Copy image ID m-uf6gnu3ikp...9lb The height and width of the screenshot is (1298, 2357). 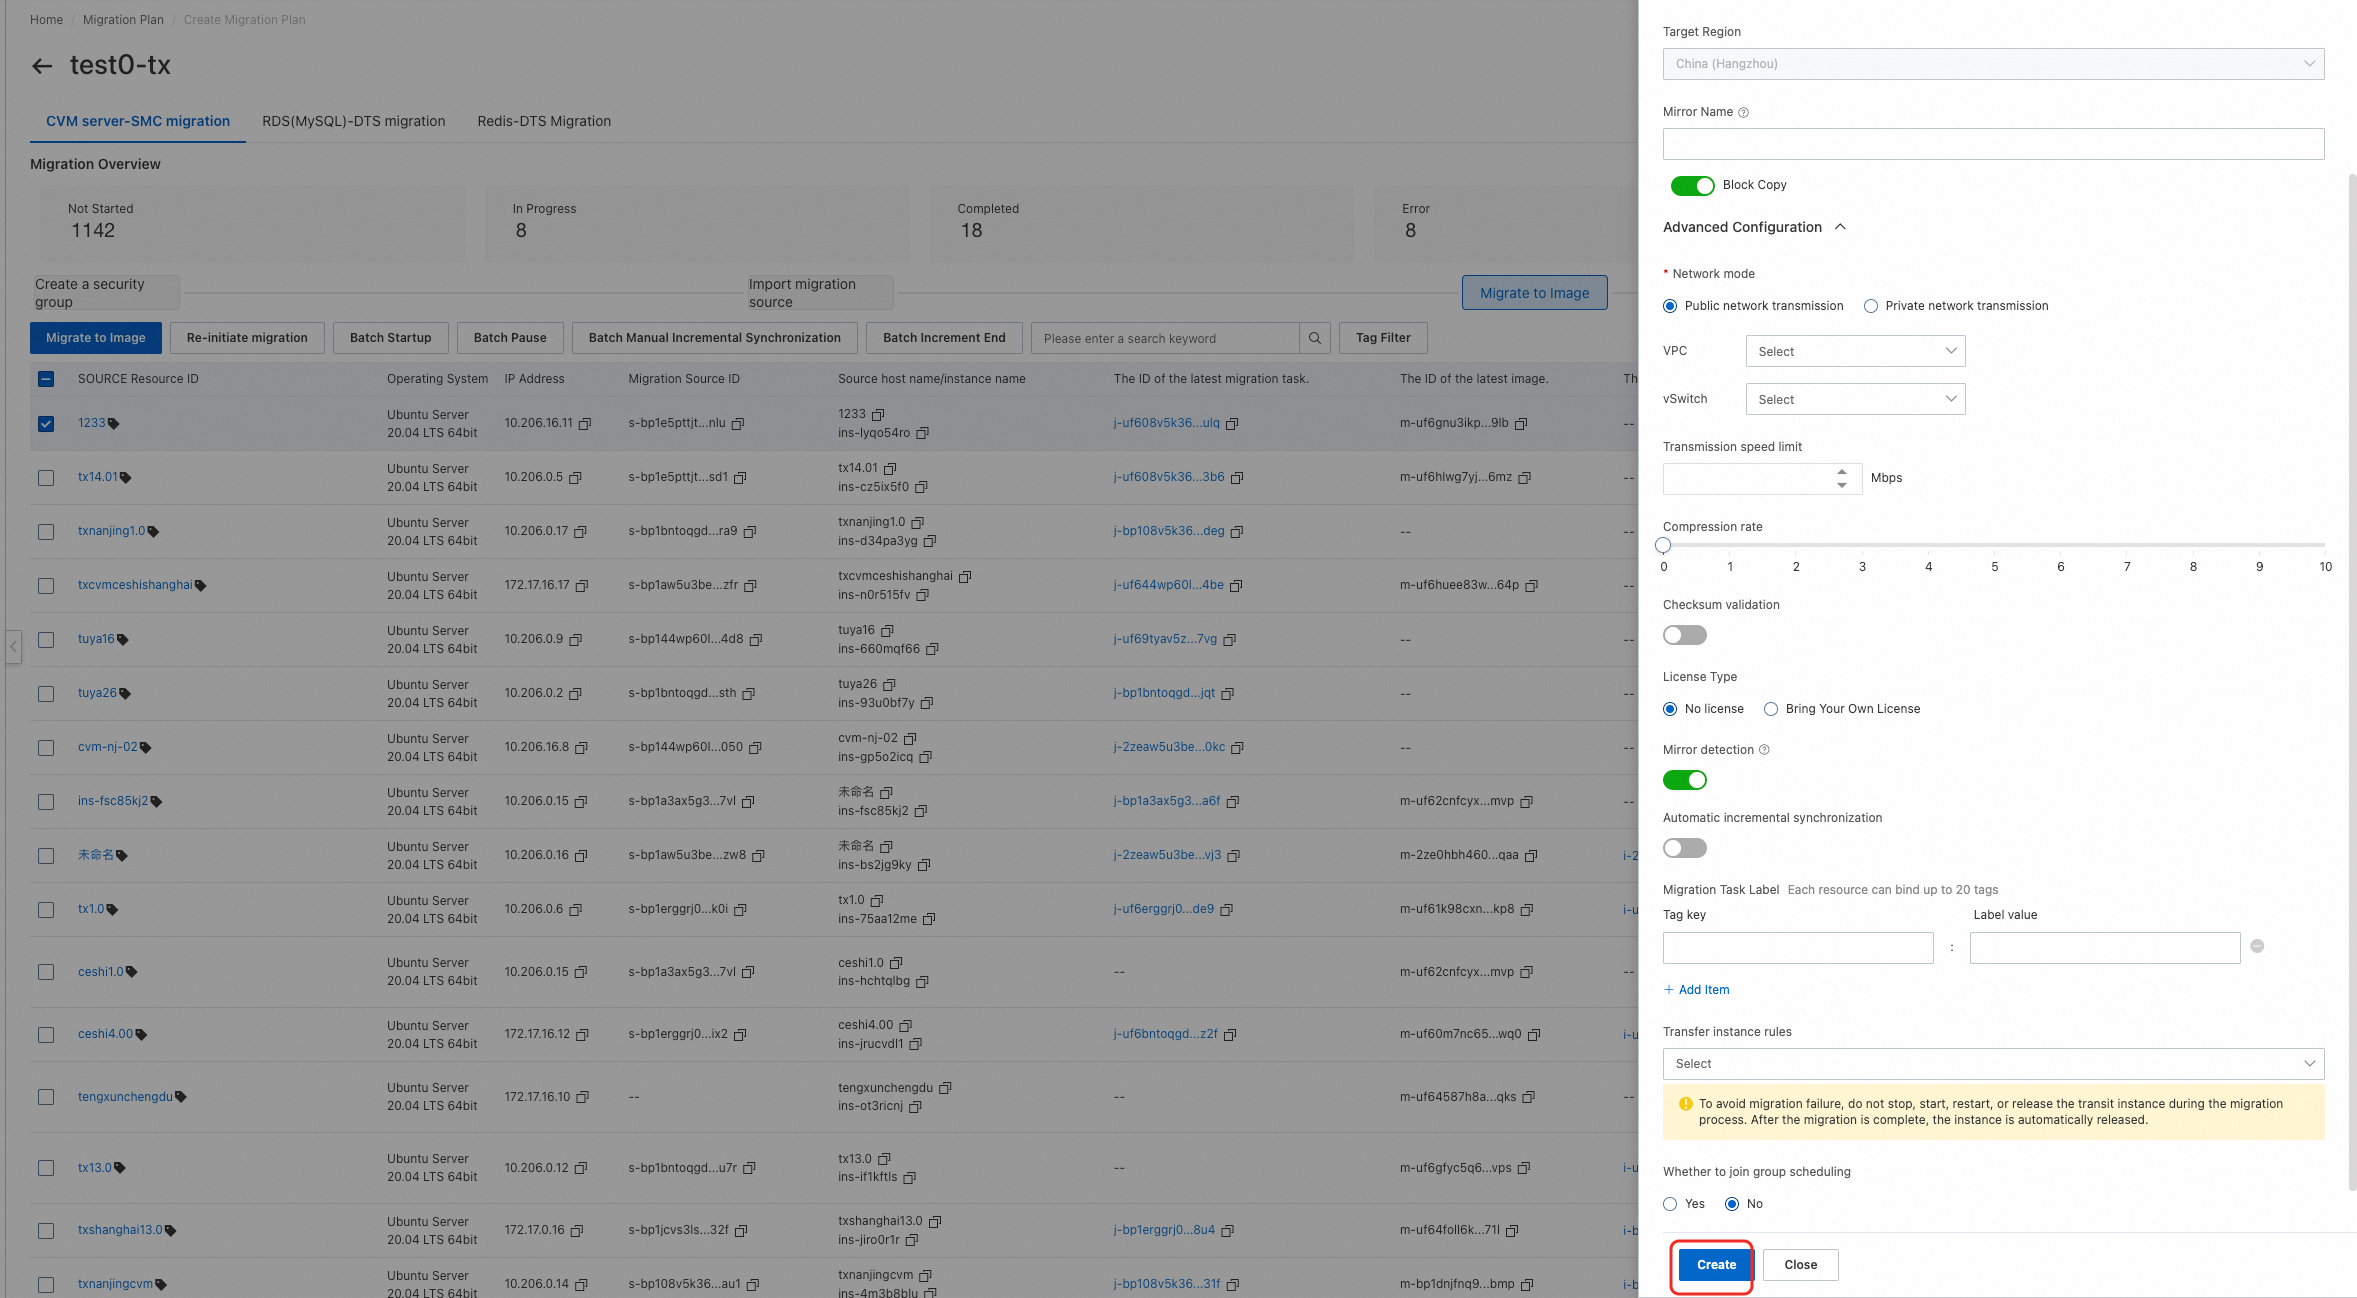[1521, 424]
